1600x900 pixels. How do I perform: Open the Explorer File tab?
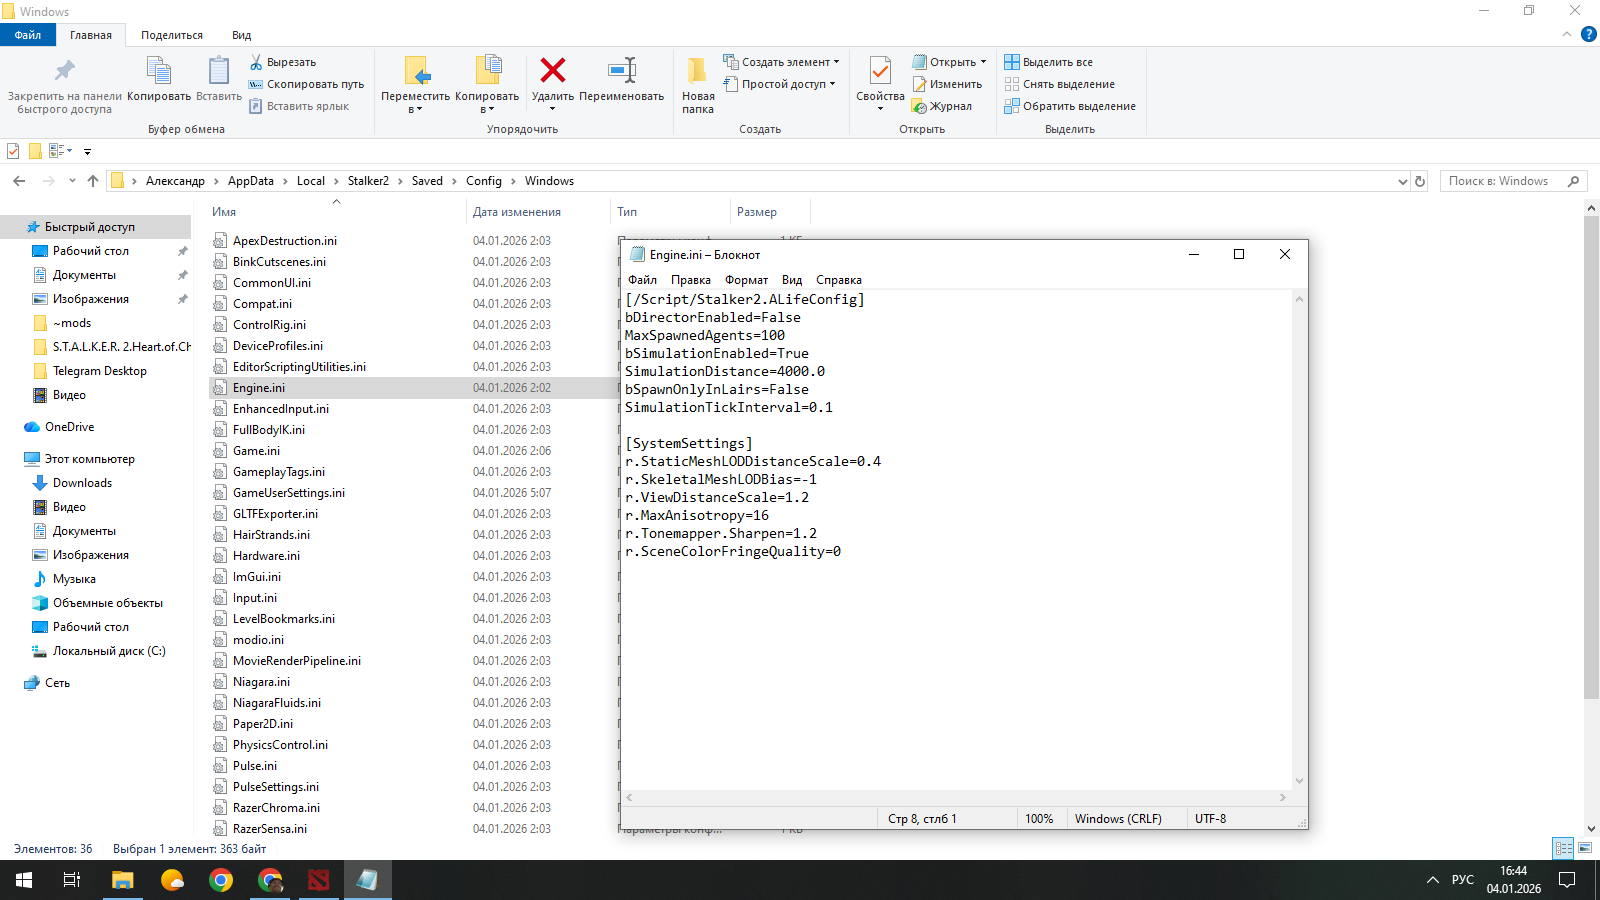(28, 35)
